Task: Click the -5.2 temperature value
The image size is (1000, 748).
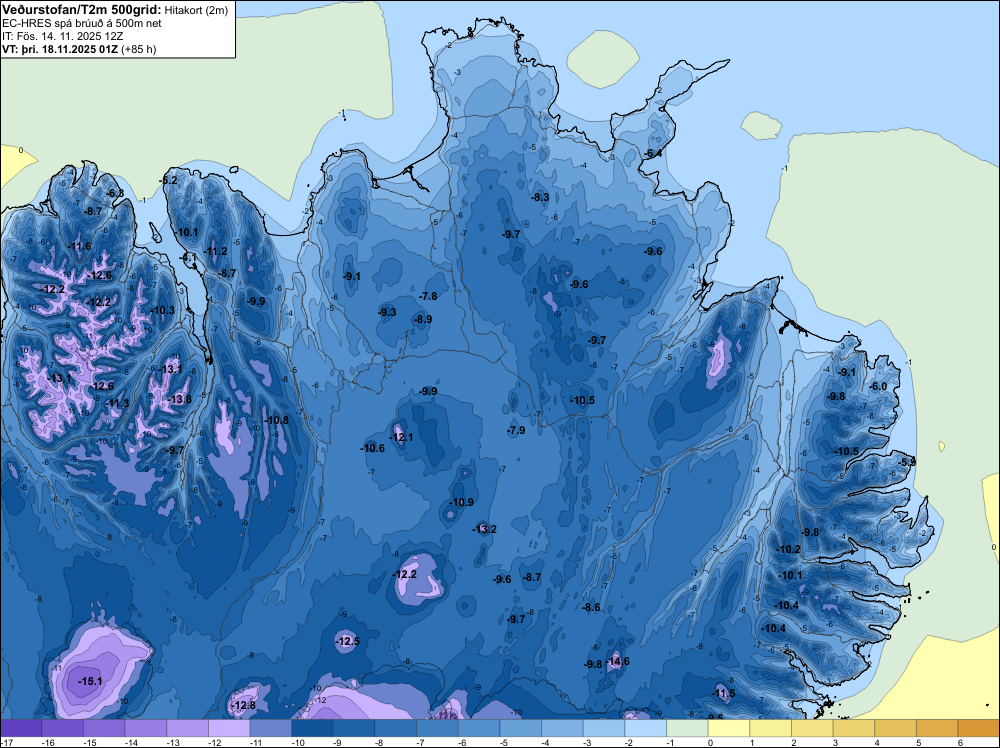Action: point(168,180)
